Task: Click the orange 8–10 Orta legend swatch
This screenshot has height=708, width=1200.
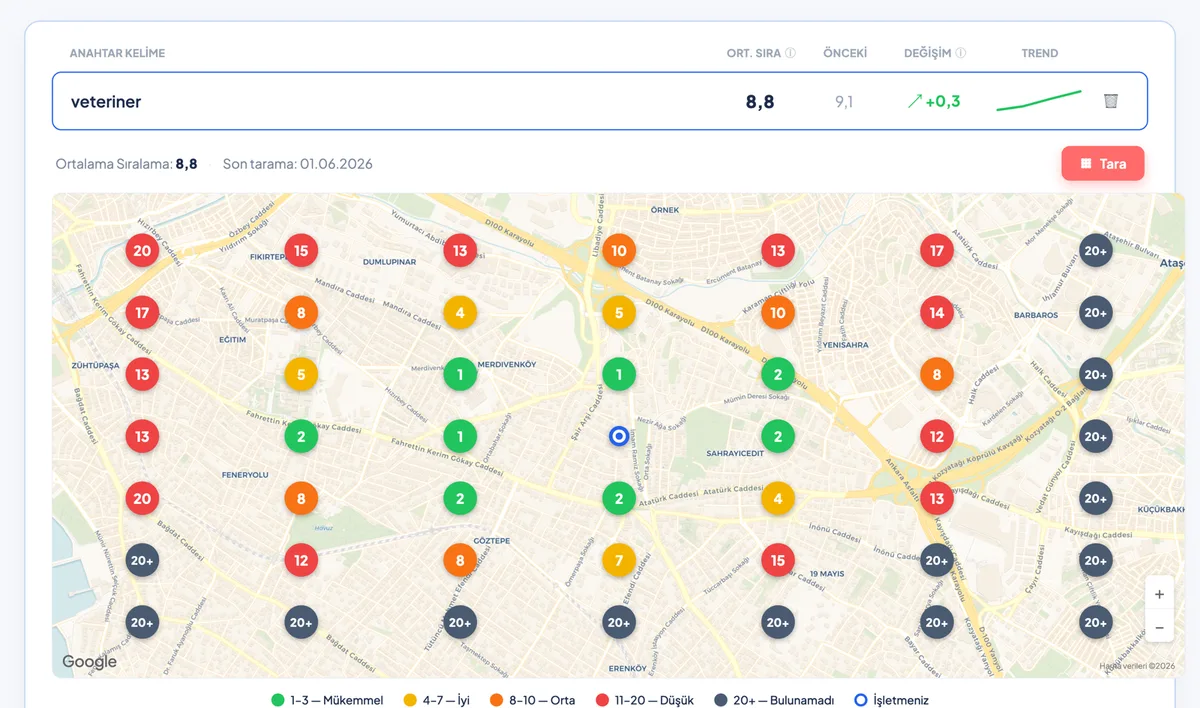Action: tap(496, 700)
